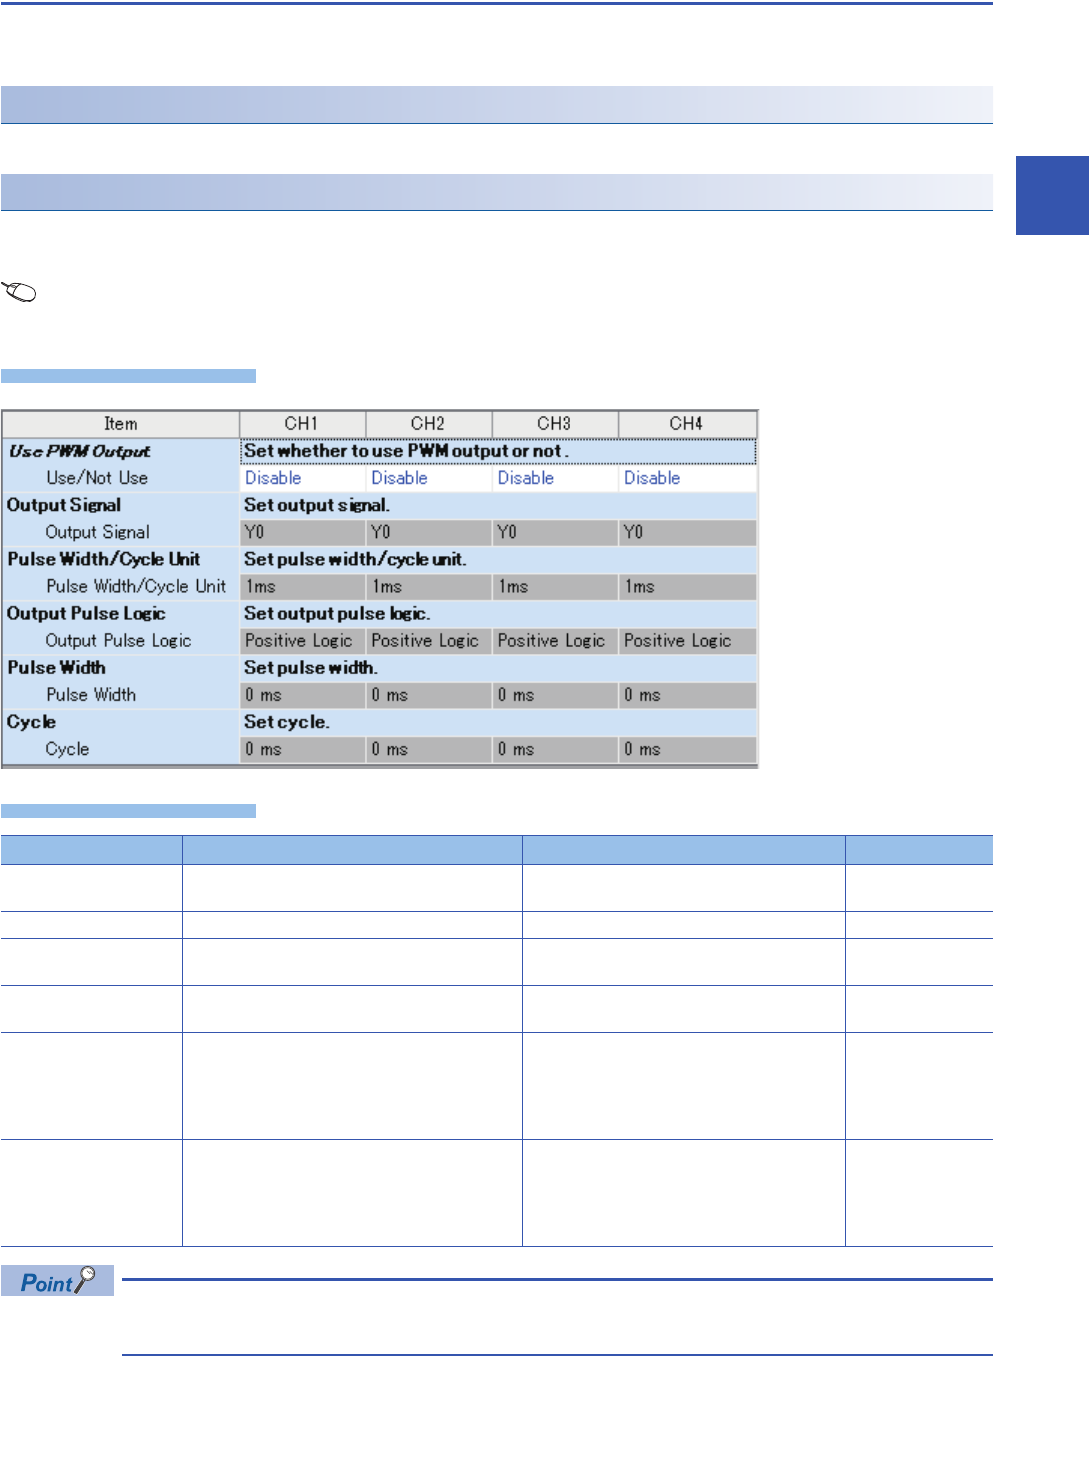The image size is (1089, 1482).
Task: Select bold Pulse Width group row
Action: pos(380,667)
